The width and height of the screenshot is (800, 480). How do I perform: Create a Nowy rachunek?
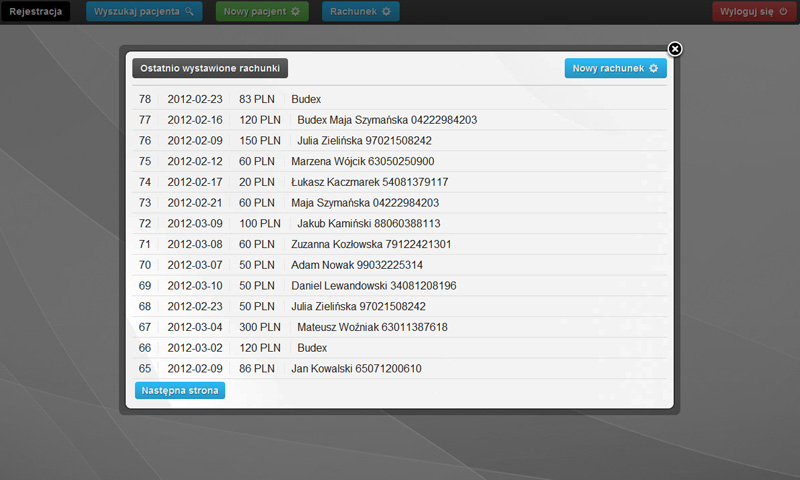[615, 68]
